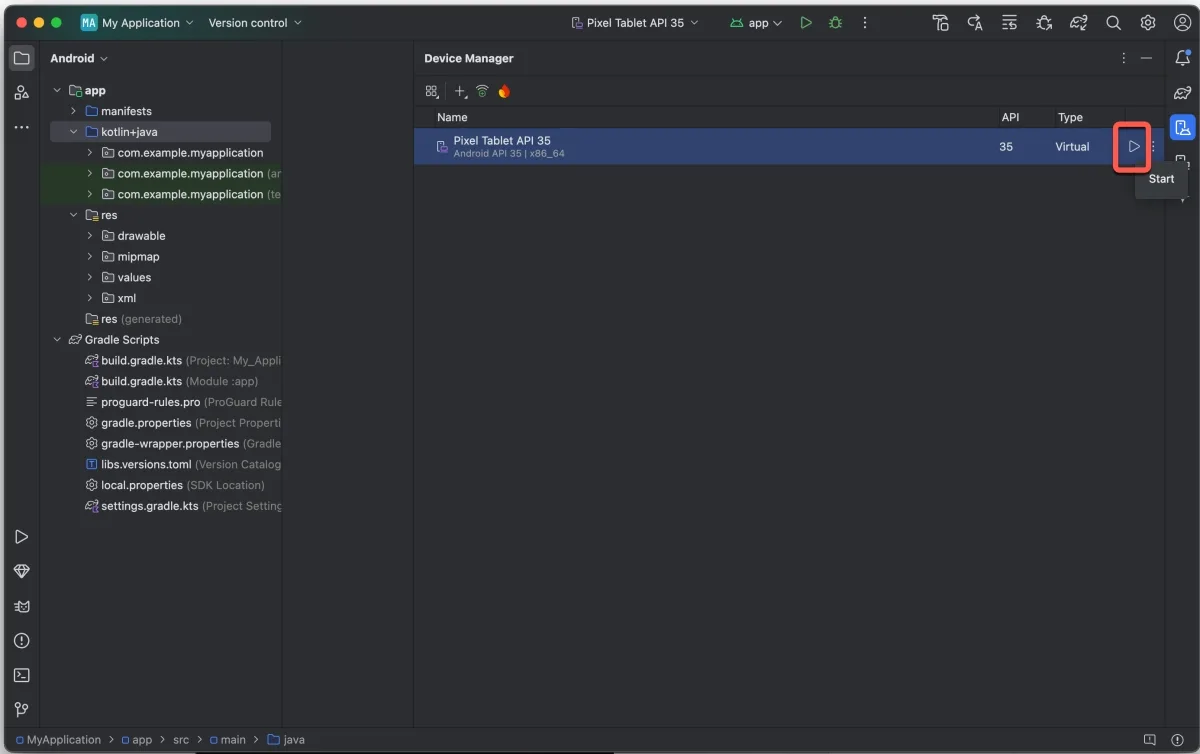Open the Android project view dropdown
The image size is (1200, 754).
coord(79,58)
